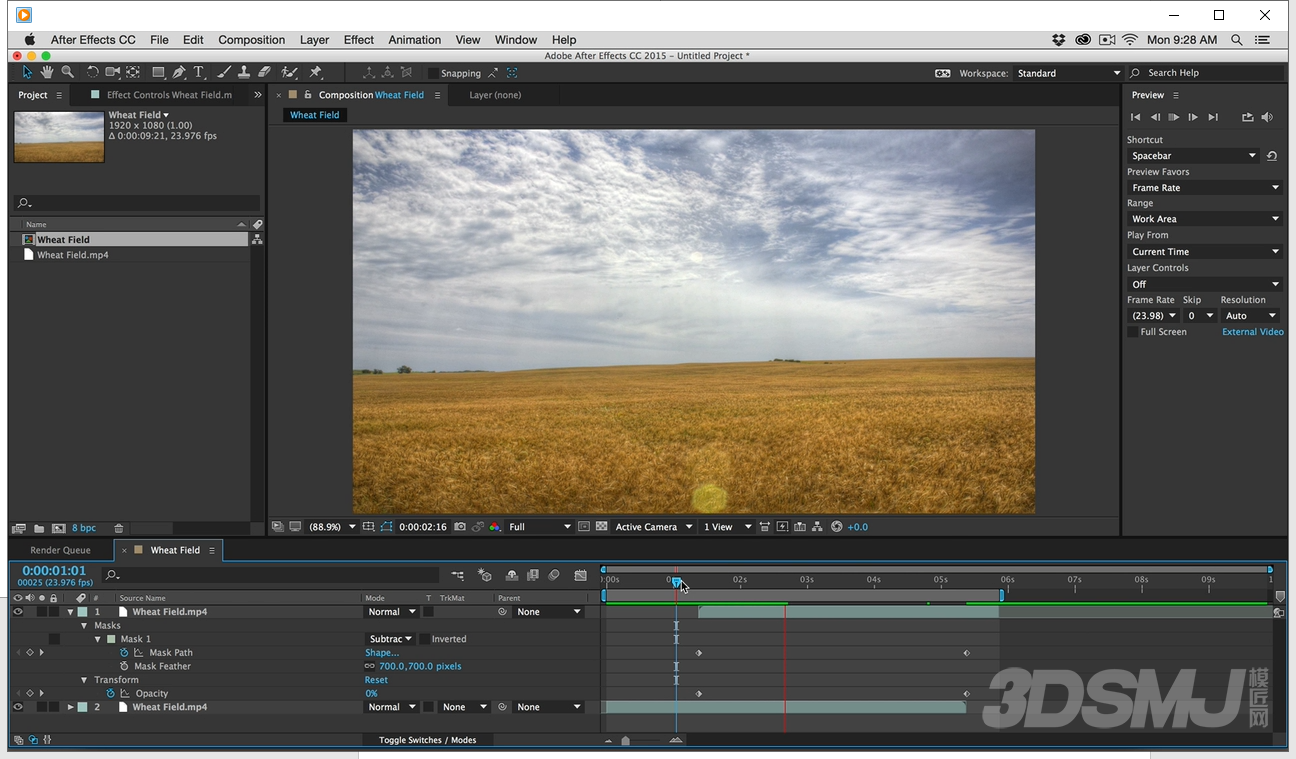Select the Brush tool

[x=223, y=72]
